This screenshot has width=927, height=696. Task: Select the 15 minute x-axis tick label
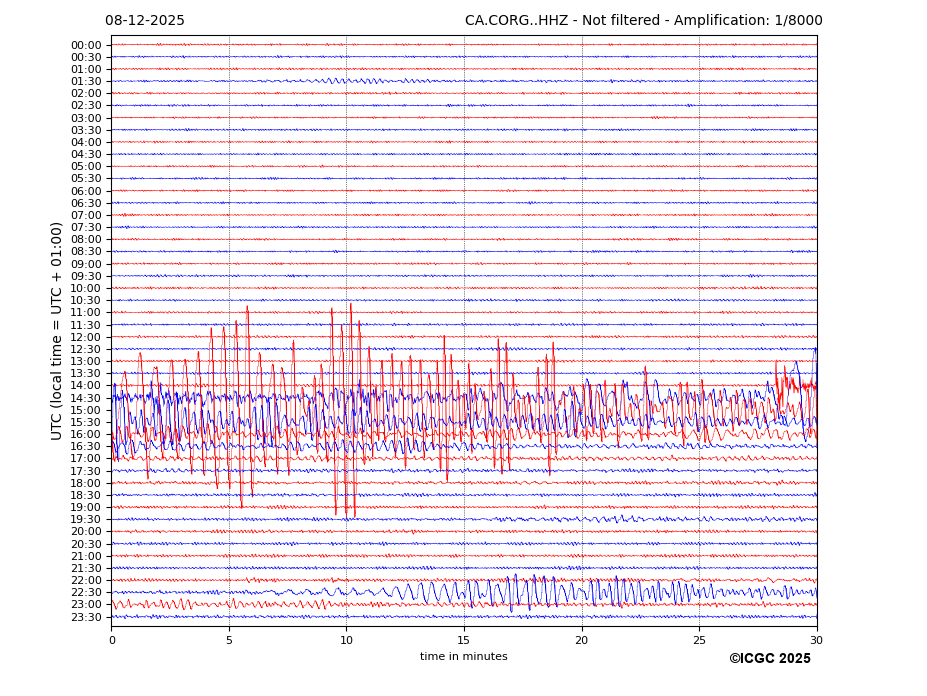pos(464,640)
